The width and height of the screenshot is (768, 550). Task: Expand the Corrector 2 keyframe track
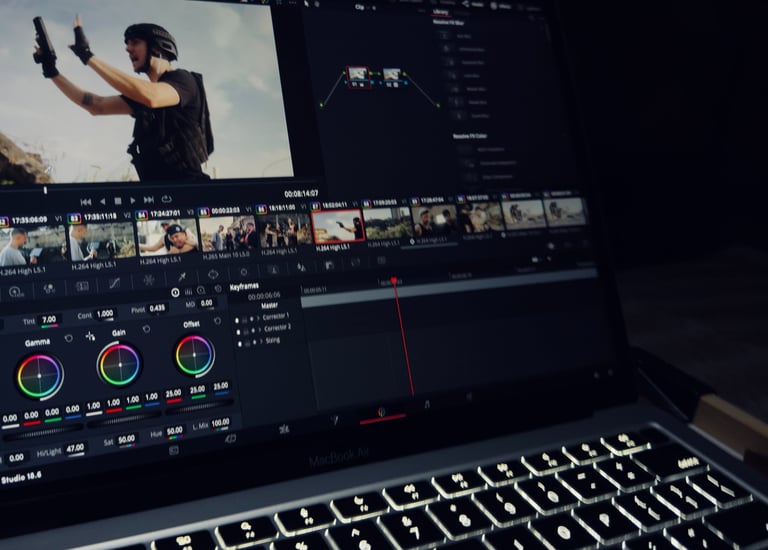pos(260,330)
